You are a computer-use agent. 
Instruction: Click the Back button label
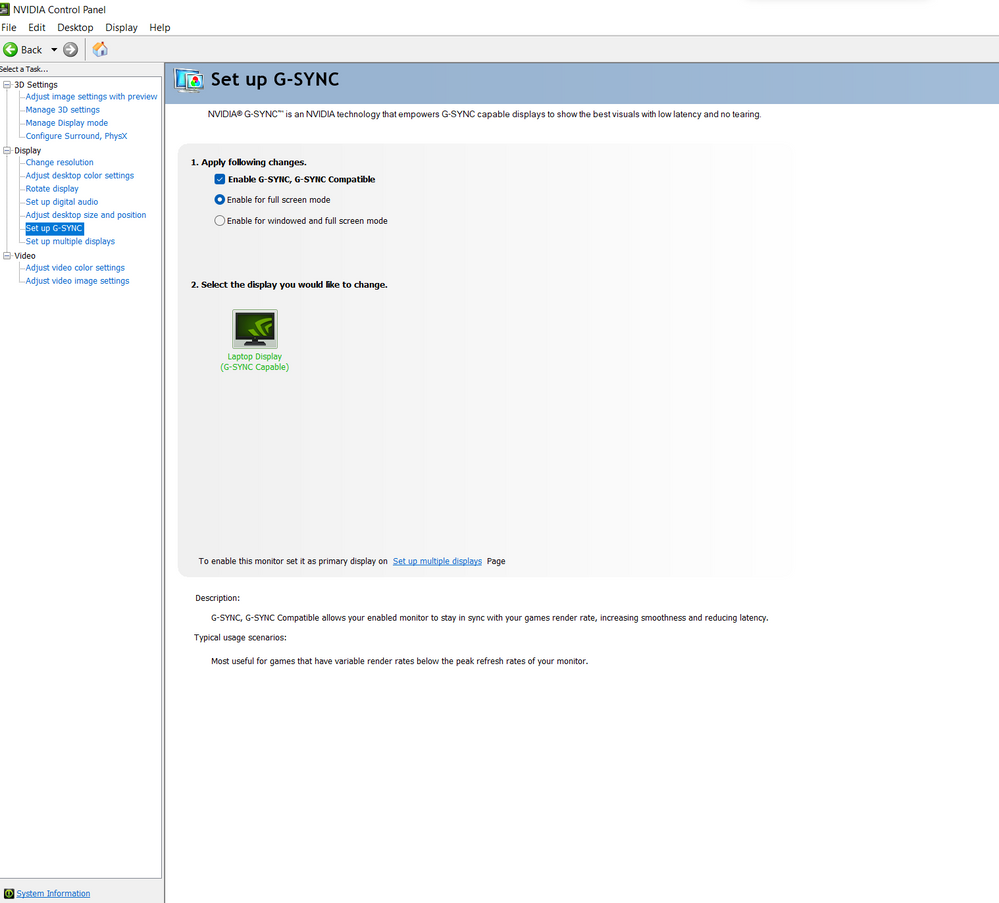(x=31, y=50)
